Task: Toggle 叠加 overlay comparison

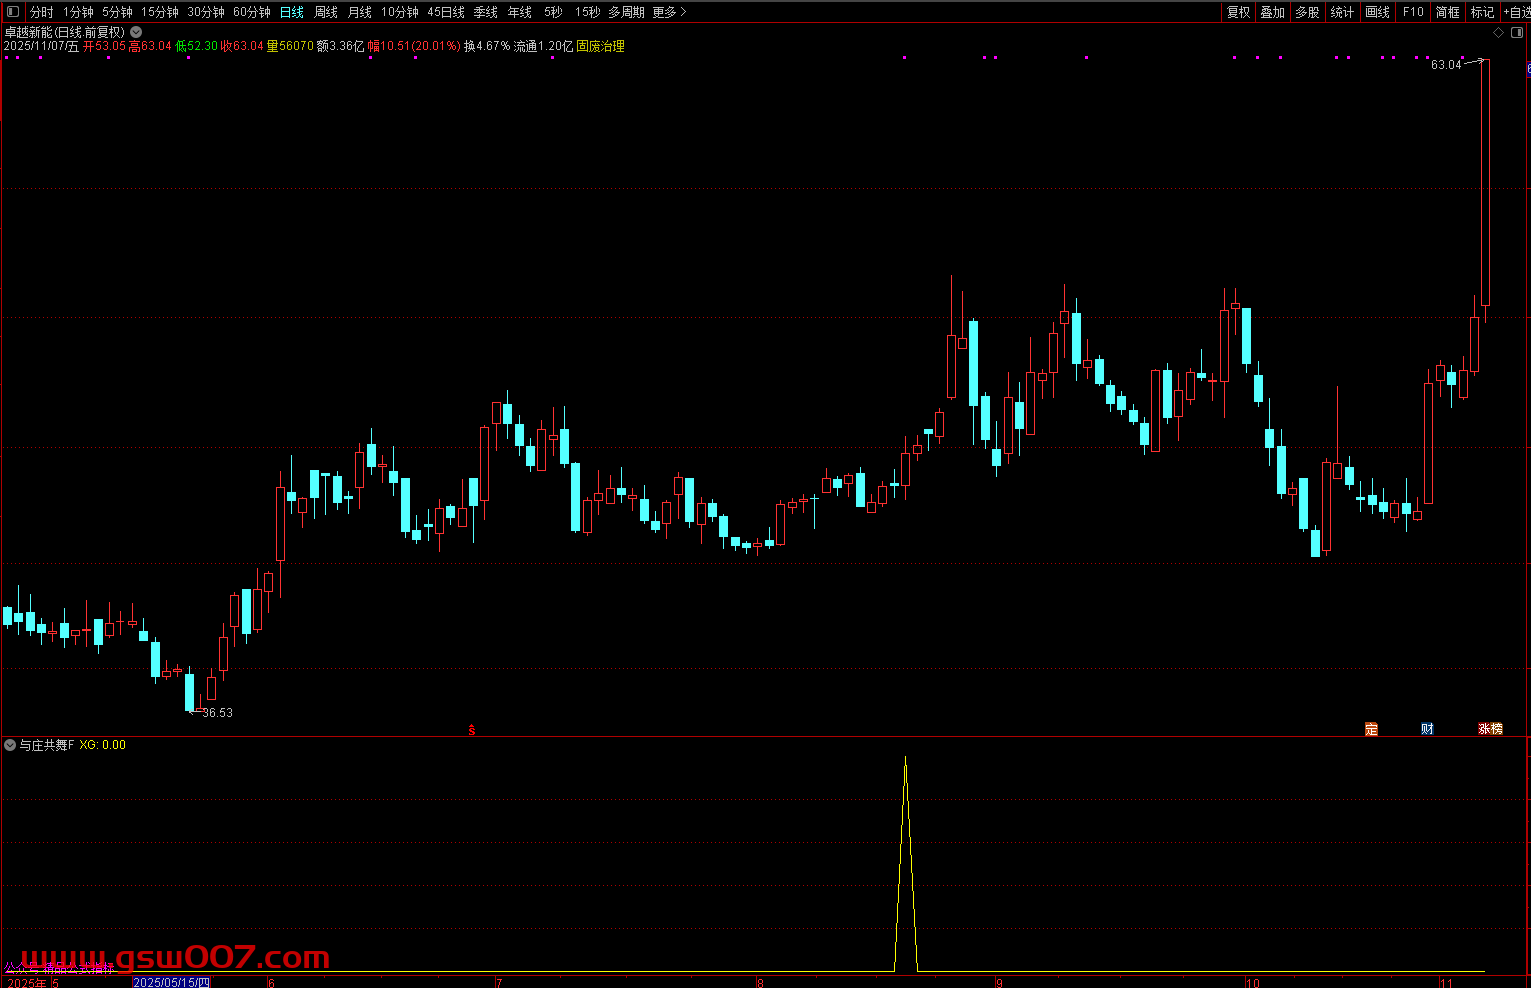Action: pyautogui.click(x=1272, y=12)
